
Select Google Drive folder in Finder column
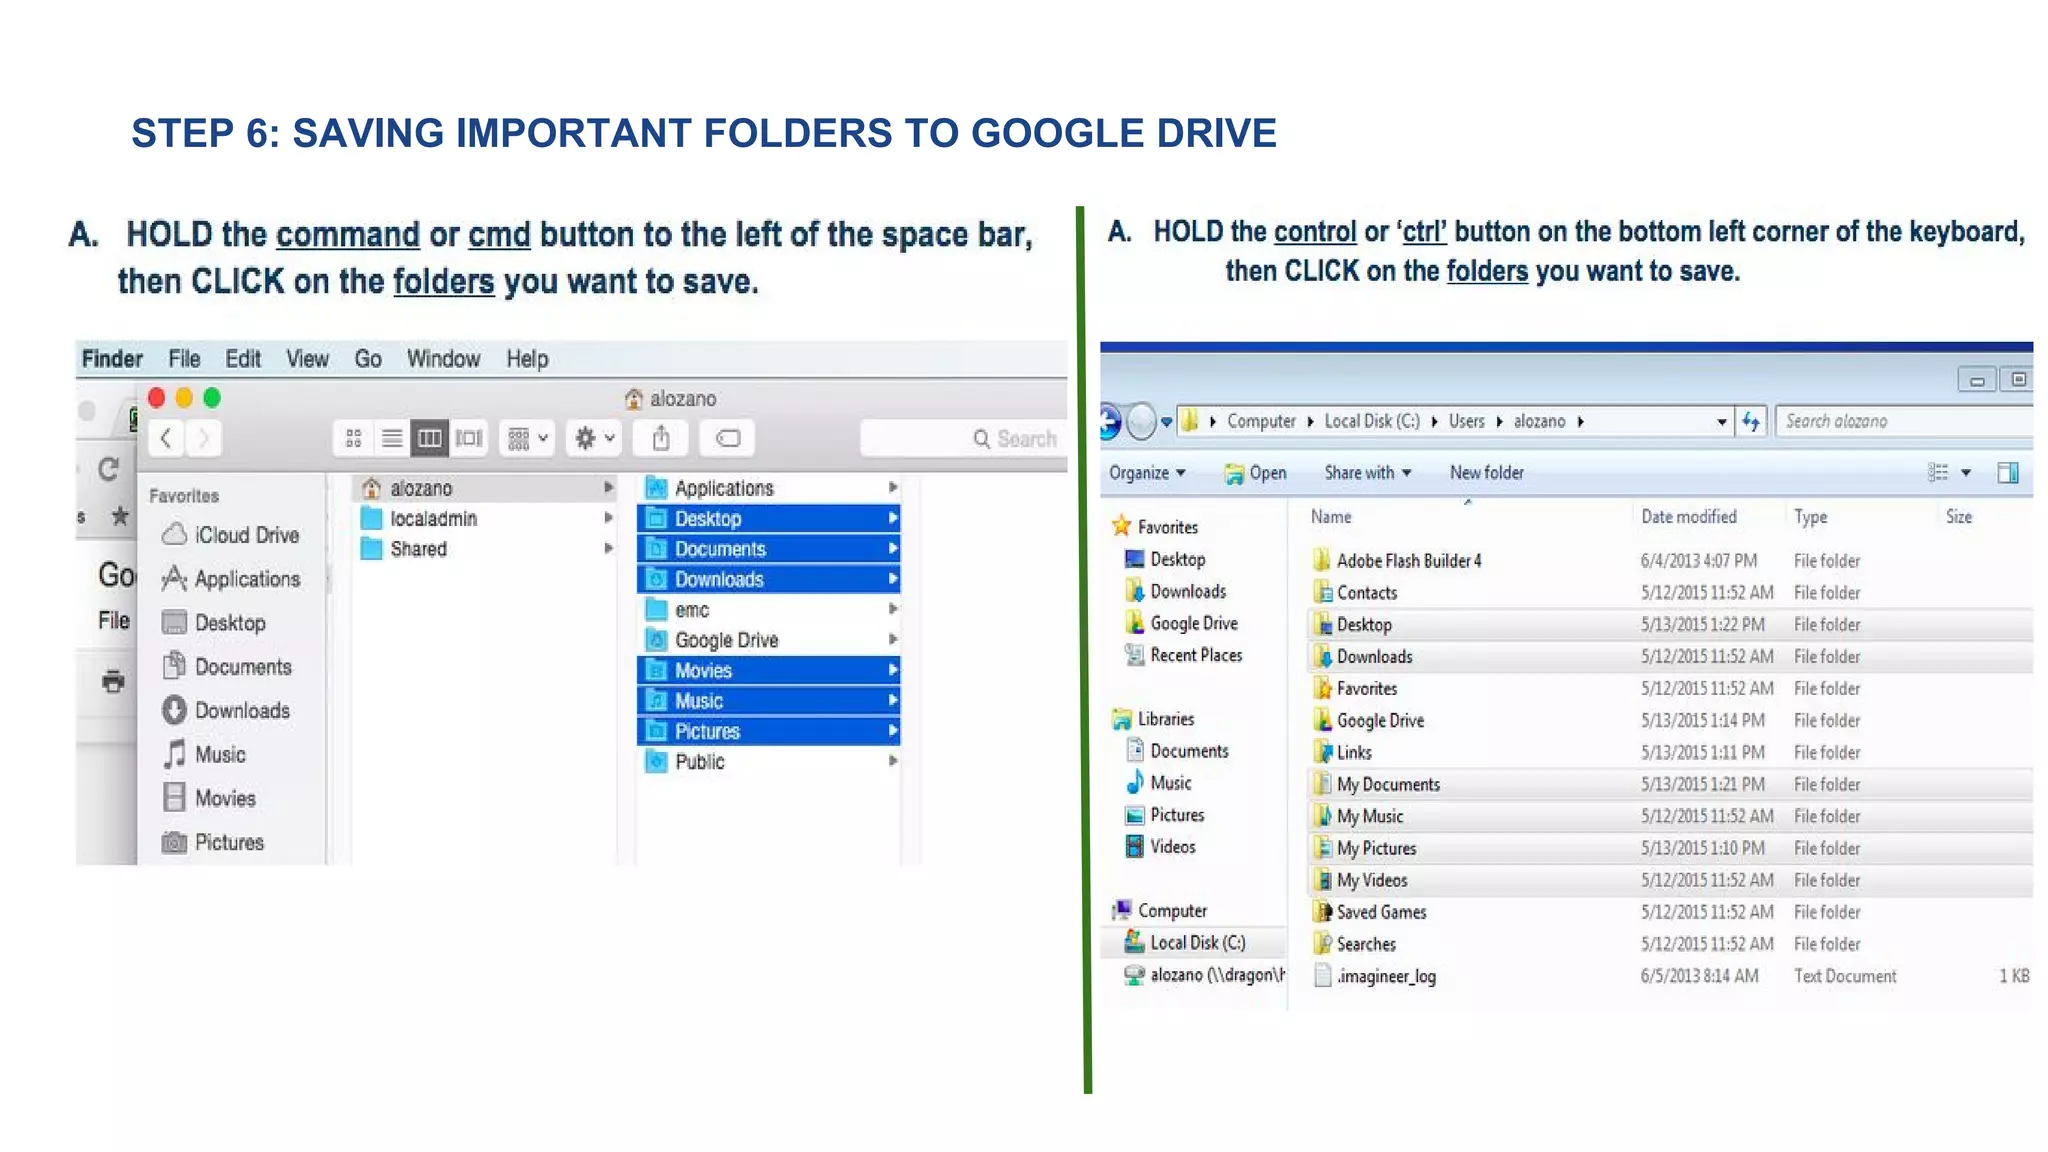[769, 640]
